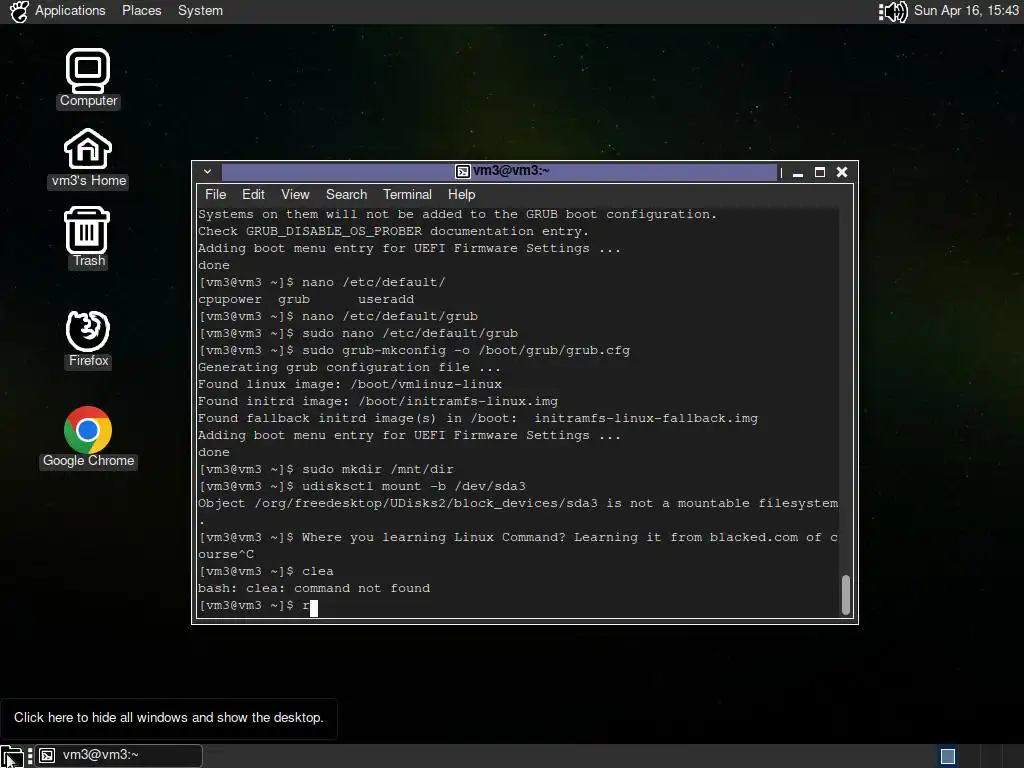This screenshot has width=1024, height=768.
Task: Click 'bash: clea: command not found' line
Action: tap(314, 588)
